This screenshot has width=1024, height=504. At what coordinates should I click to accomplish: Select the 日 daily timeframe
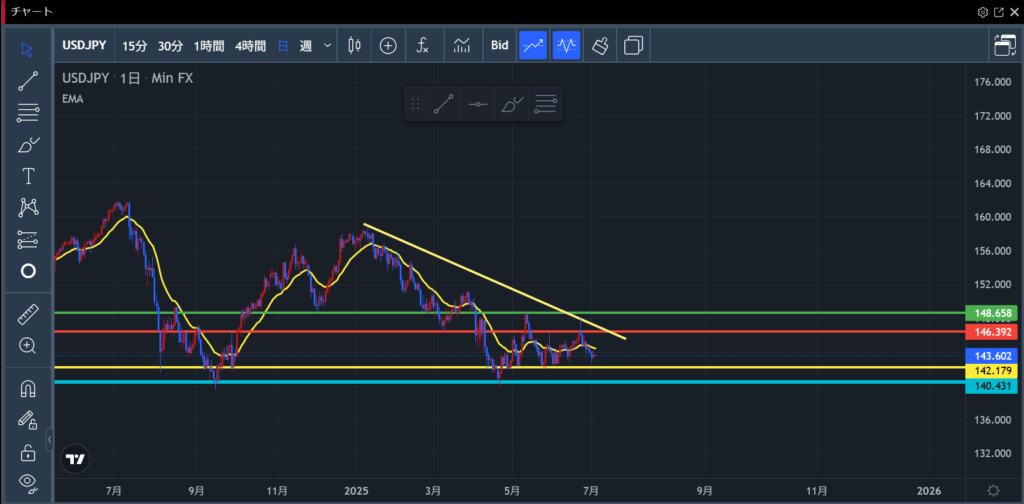tap(283, 46)
